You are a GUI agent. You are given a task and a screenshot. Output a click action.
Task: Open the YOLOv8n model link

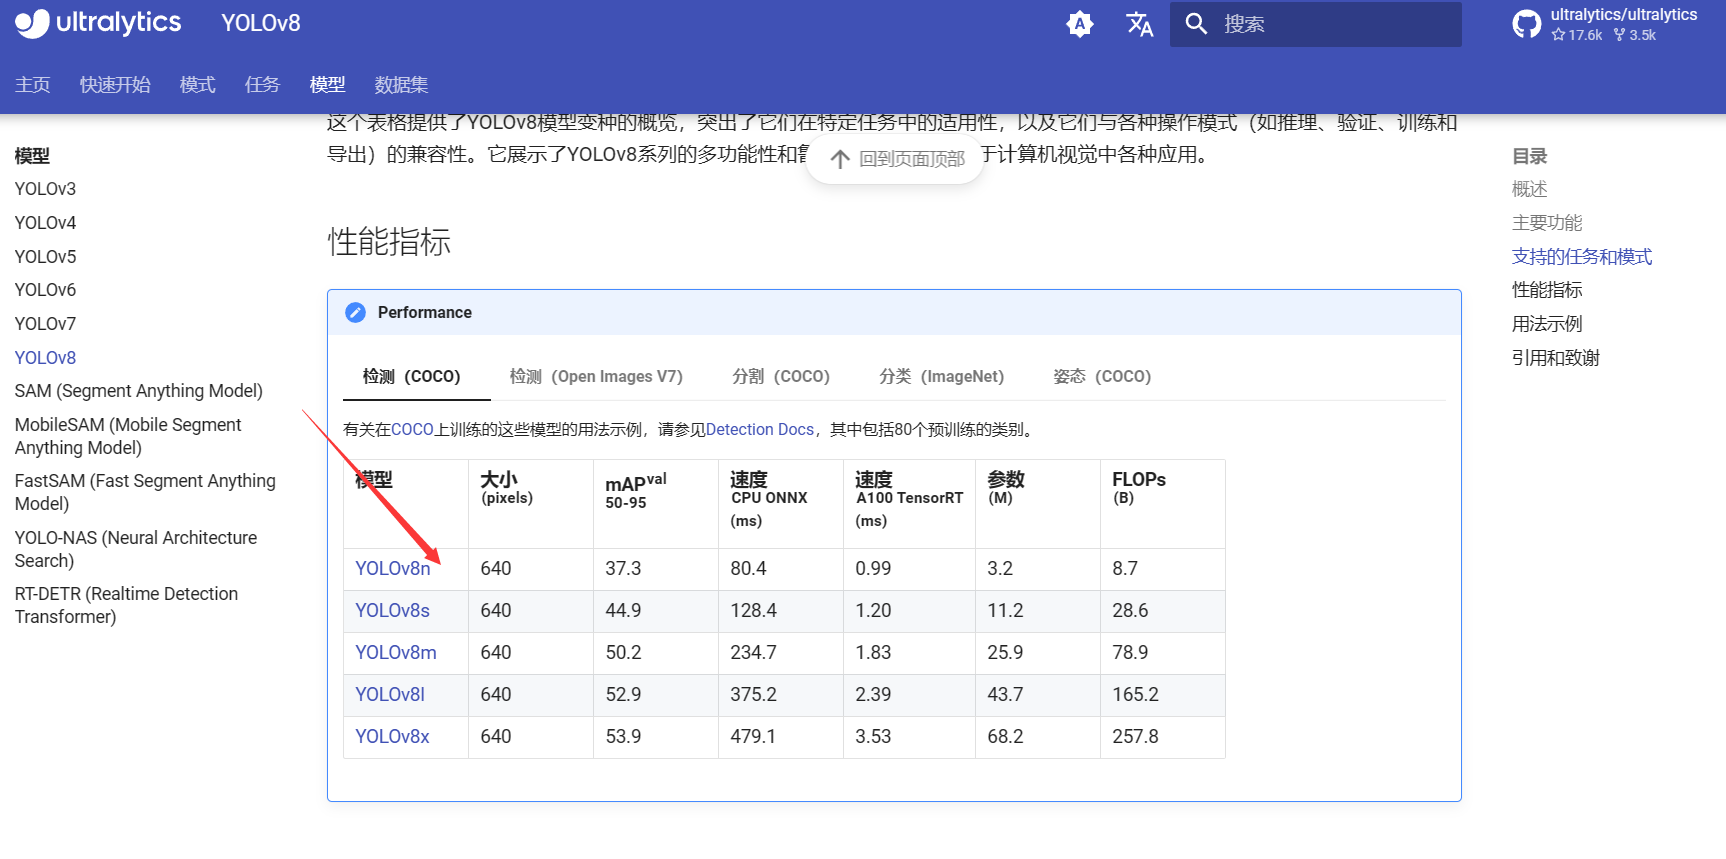[x=393, y=569]
